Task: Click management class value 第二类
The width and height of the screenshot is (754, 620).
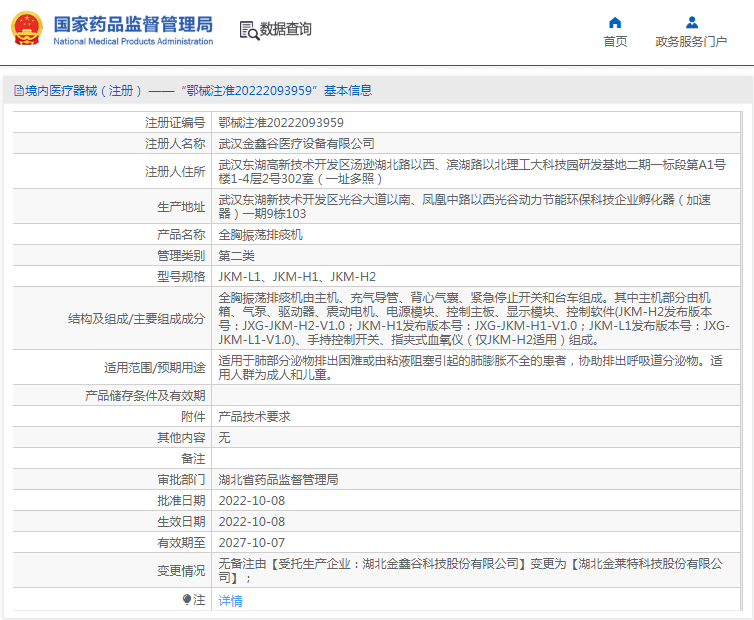Action: click(236, 255)
